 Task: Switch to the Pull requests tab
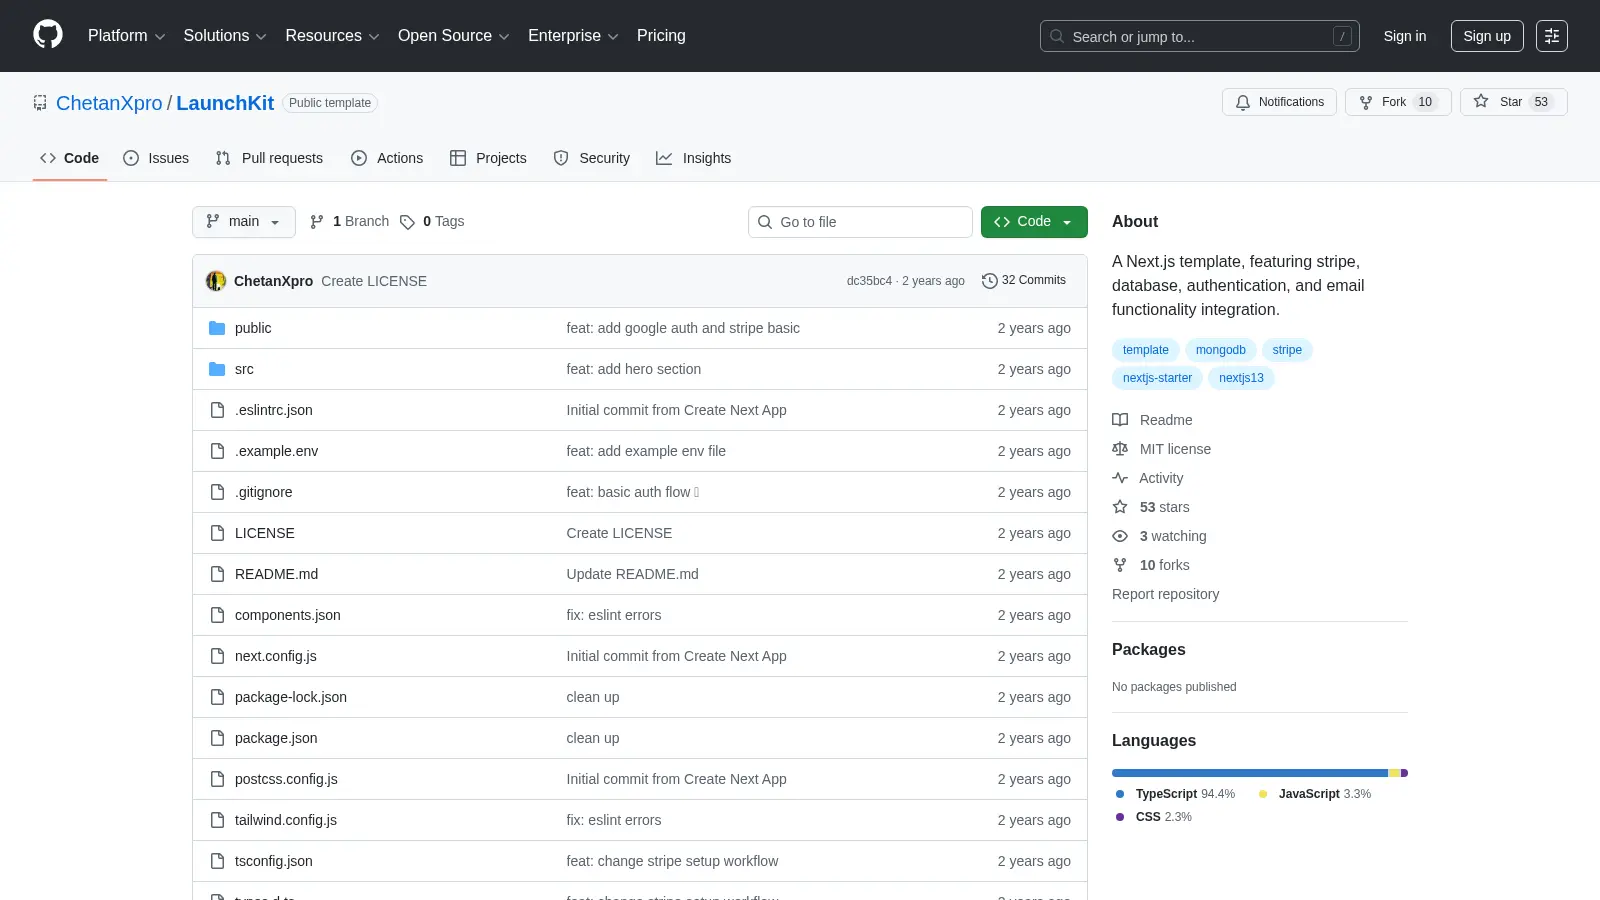pos(269,158)
